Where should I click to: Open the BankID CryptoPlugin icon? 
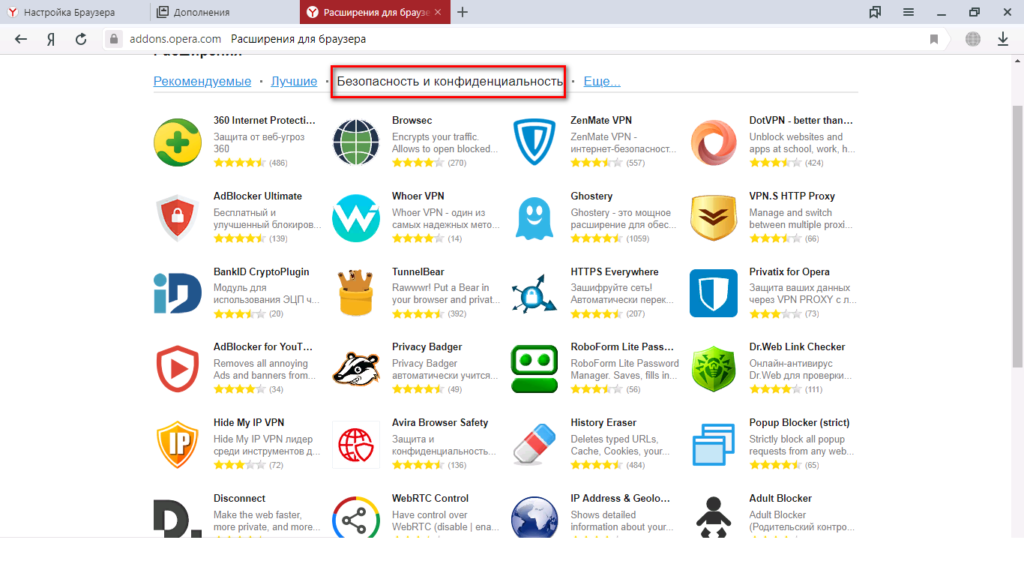(x=177, y=293)
